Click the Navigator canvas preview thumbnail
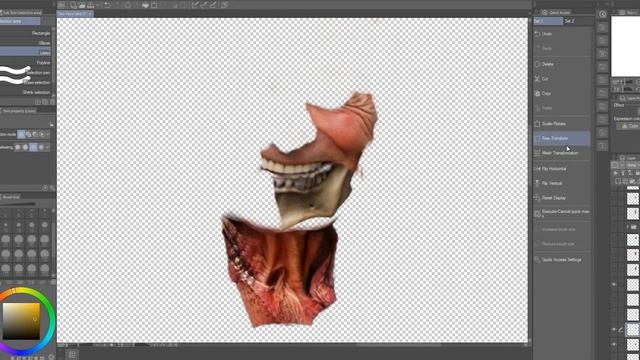Image resolution: width=640 pixels, height=360 pixels. click(625, 46)
